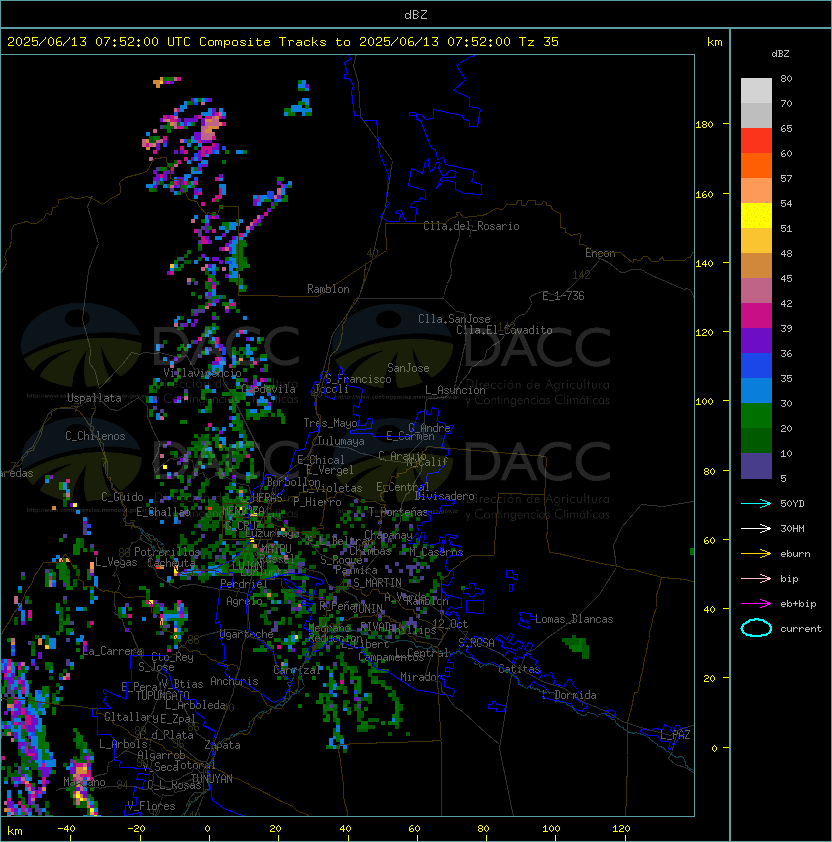Click the green 30 dBZ color swatch
The image size is (832, 842).
(756, 416)
